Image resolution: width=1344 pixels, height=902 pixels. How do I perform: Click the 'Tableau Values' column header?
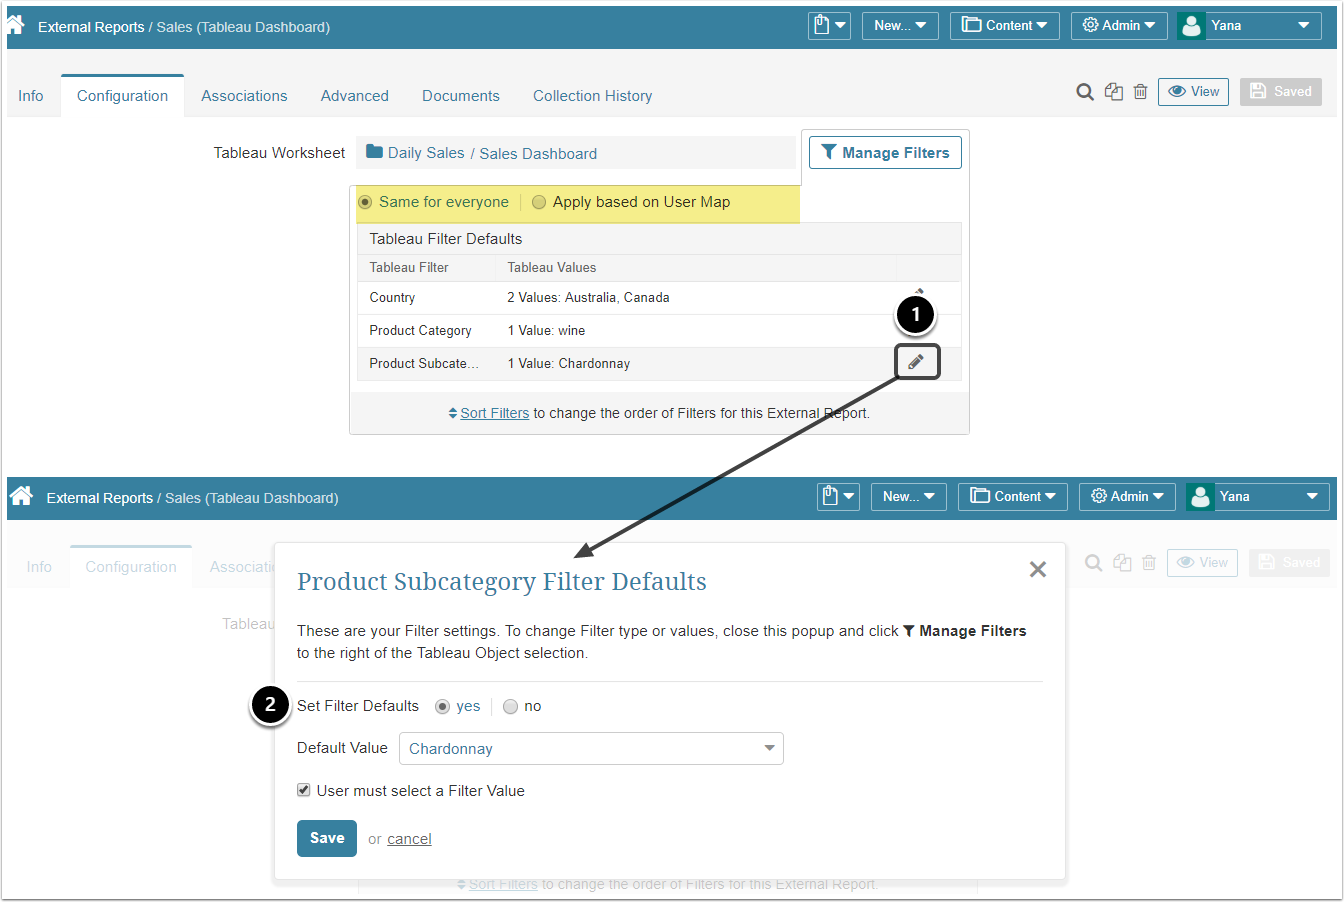[552, 268]
